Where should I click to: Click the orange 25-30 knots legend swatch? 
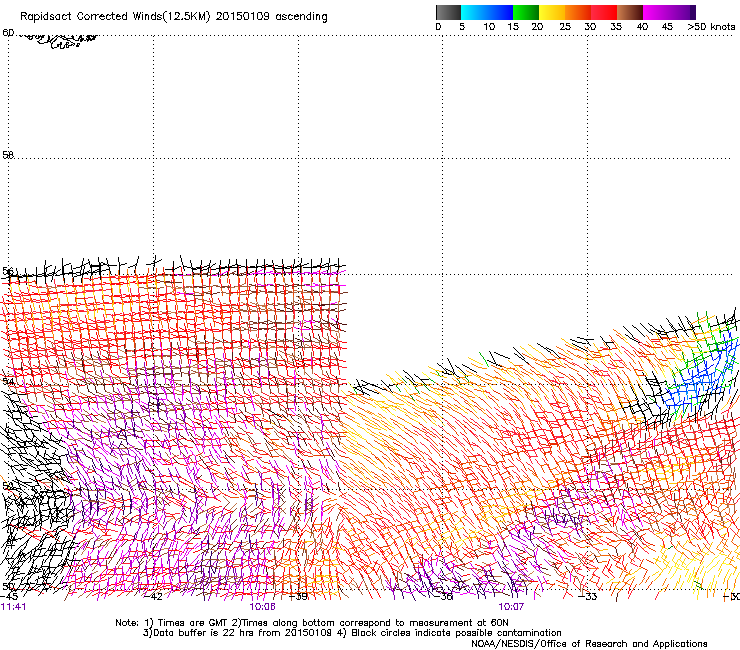[x=578, y=12]
